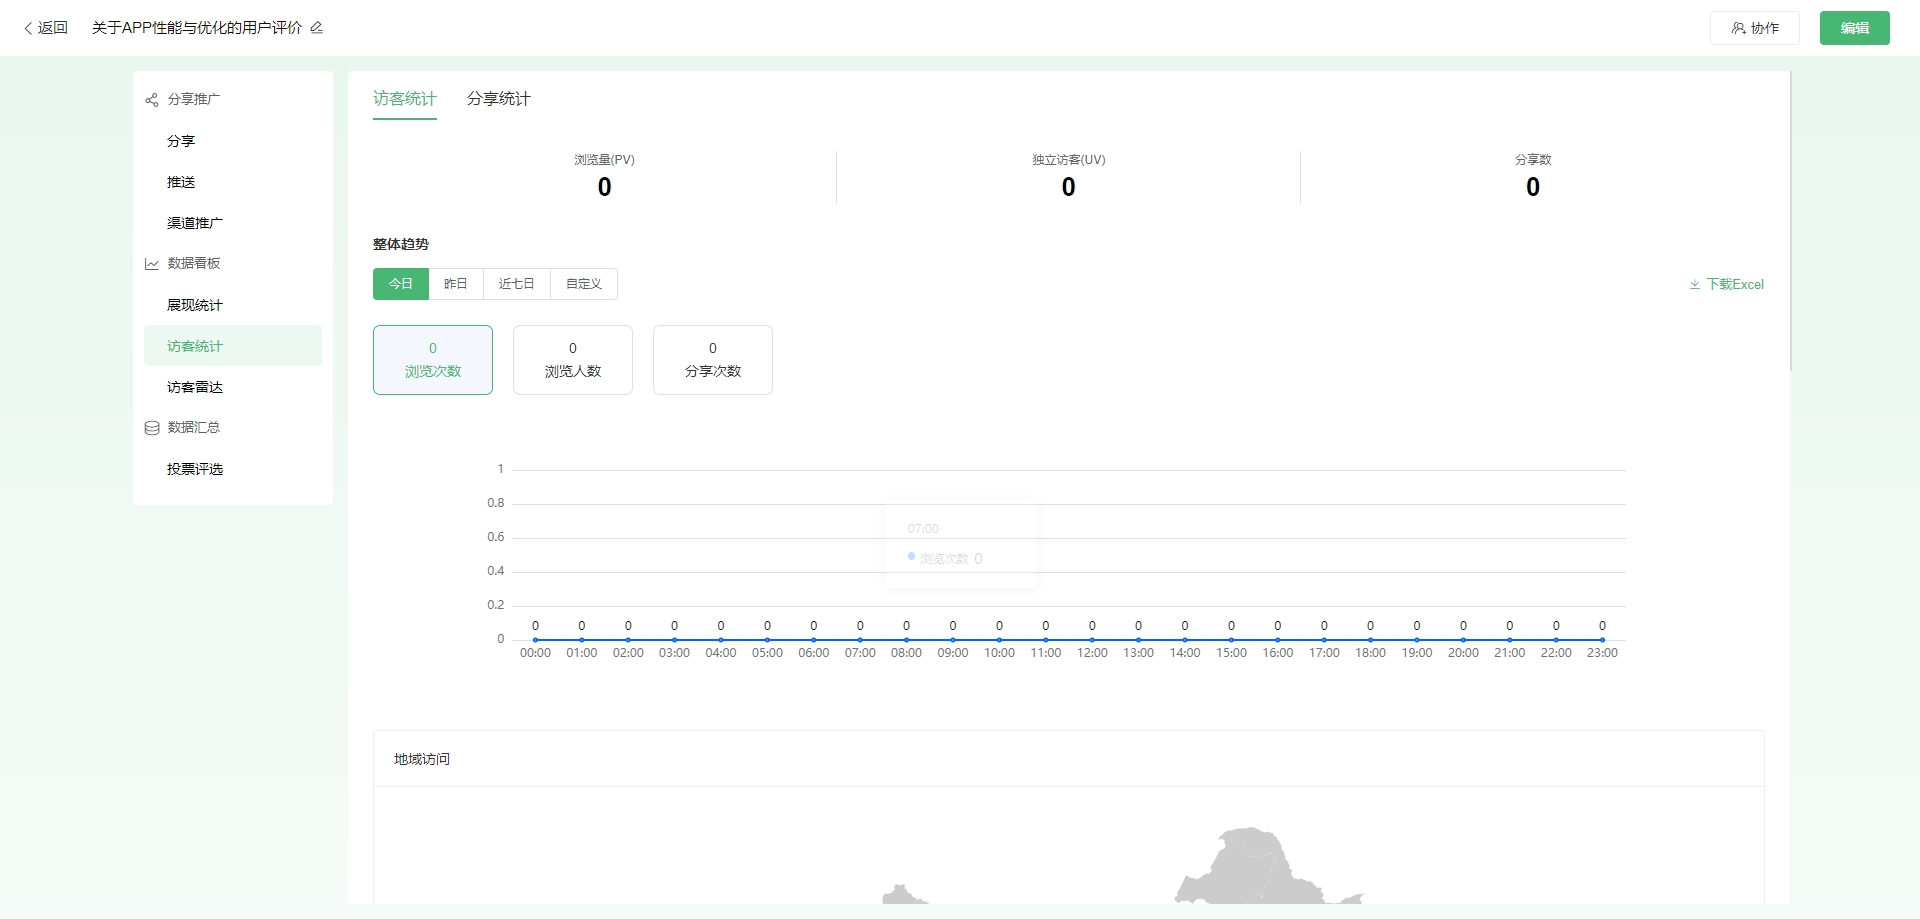Click the database icon beside 数据汇总
The height and width of the screenshot is (919, 1920).
152,428
